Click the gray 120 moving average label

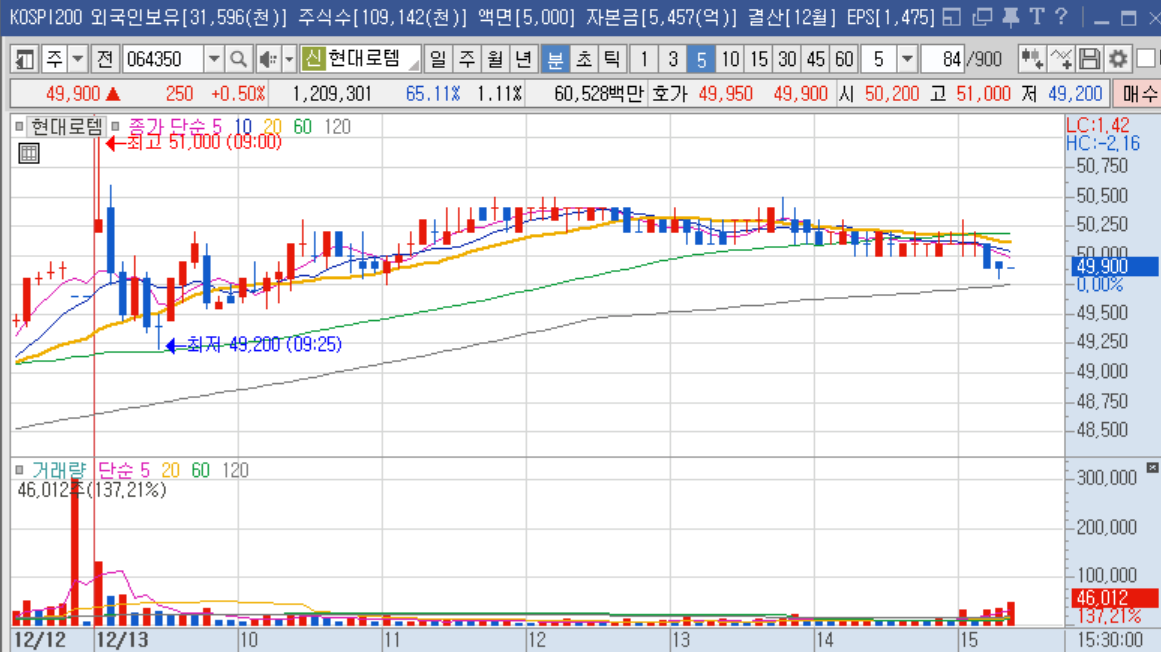pyautogui.click(x=337, y=127)
